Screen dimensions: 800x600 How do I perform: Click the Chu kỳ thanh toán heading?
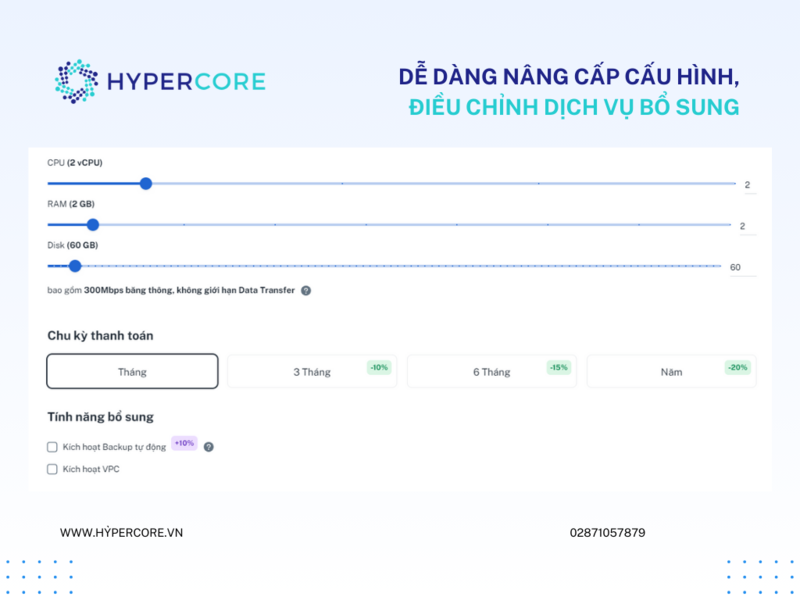coord(100,336)
